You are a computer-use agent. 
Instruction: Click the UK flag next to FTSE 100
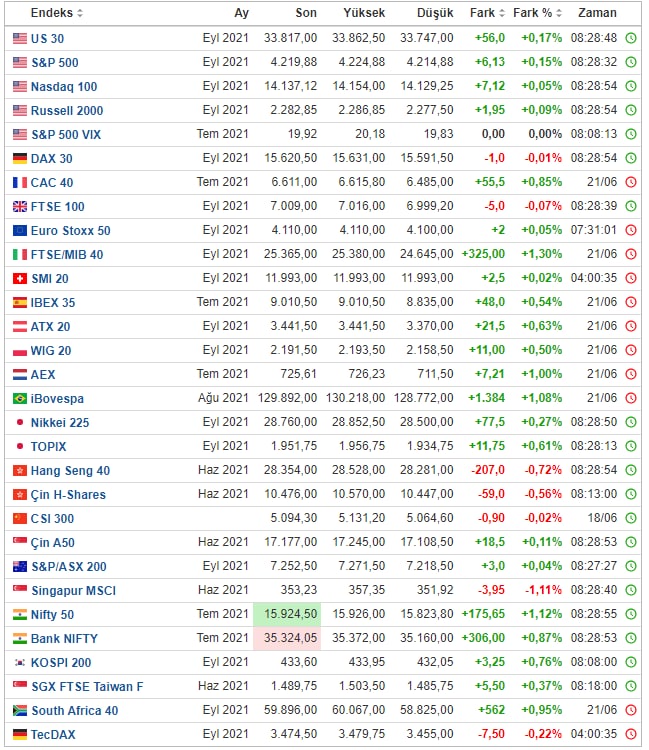point(20,206)
